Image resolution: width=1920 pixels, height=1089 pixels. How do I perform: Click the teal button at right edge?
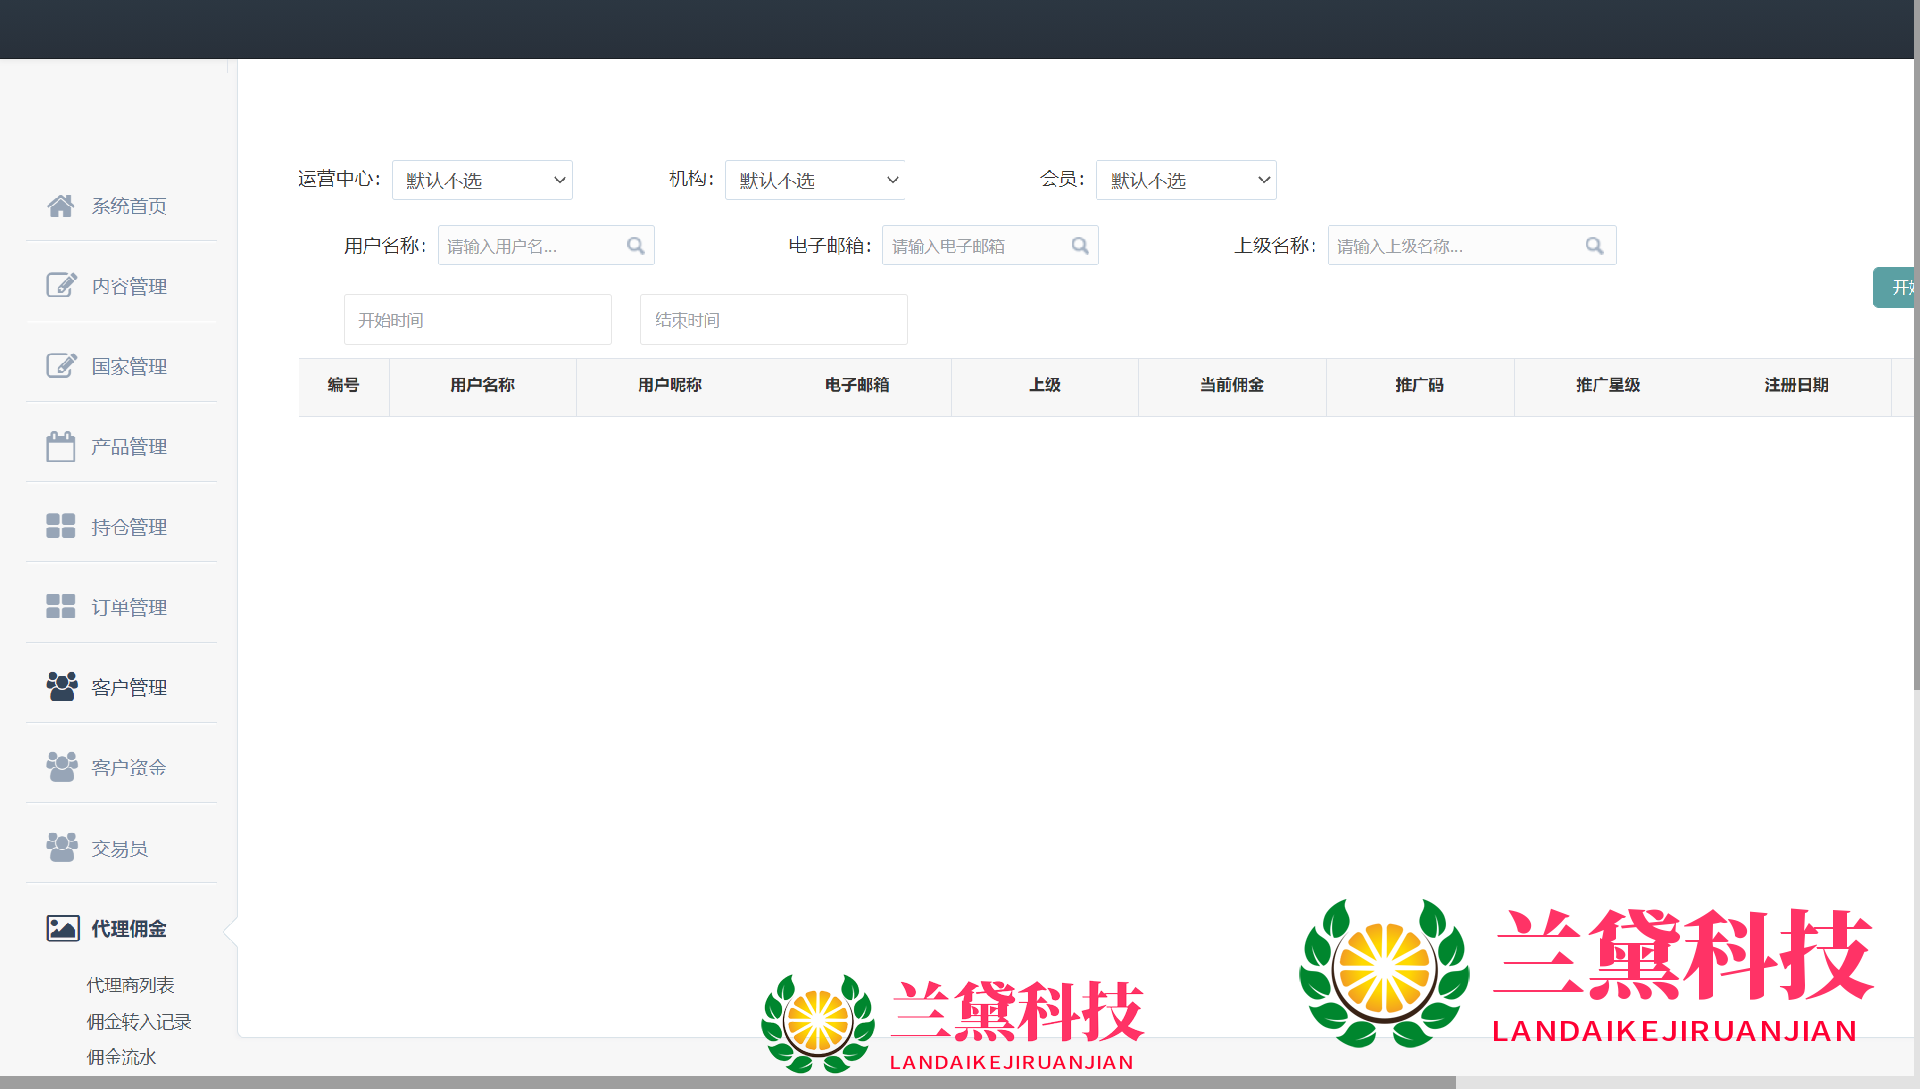click(1894, 288)
